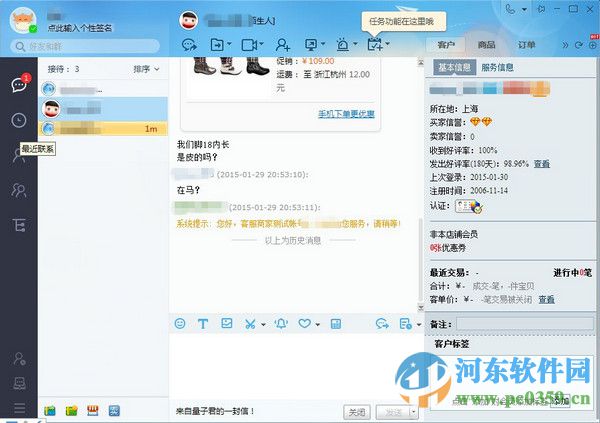
Task: Open font settings T icon
Action: pos(203,324)
